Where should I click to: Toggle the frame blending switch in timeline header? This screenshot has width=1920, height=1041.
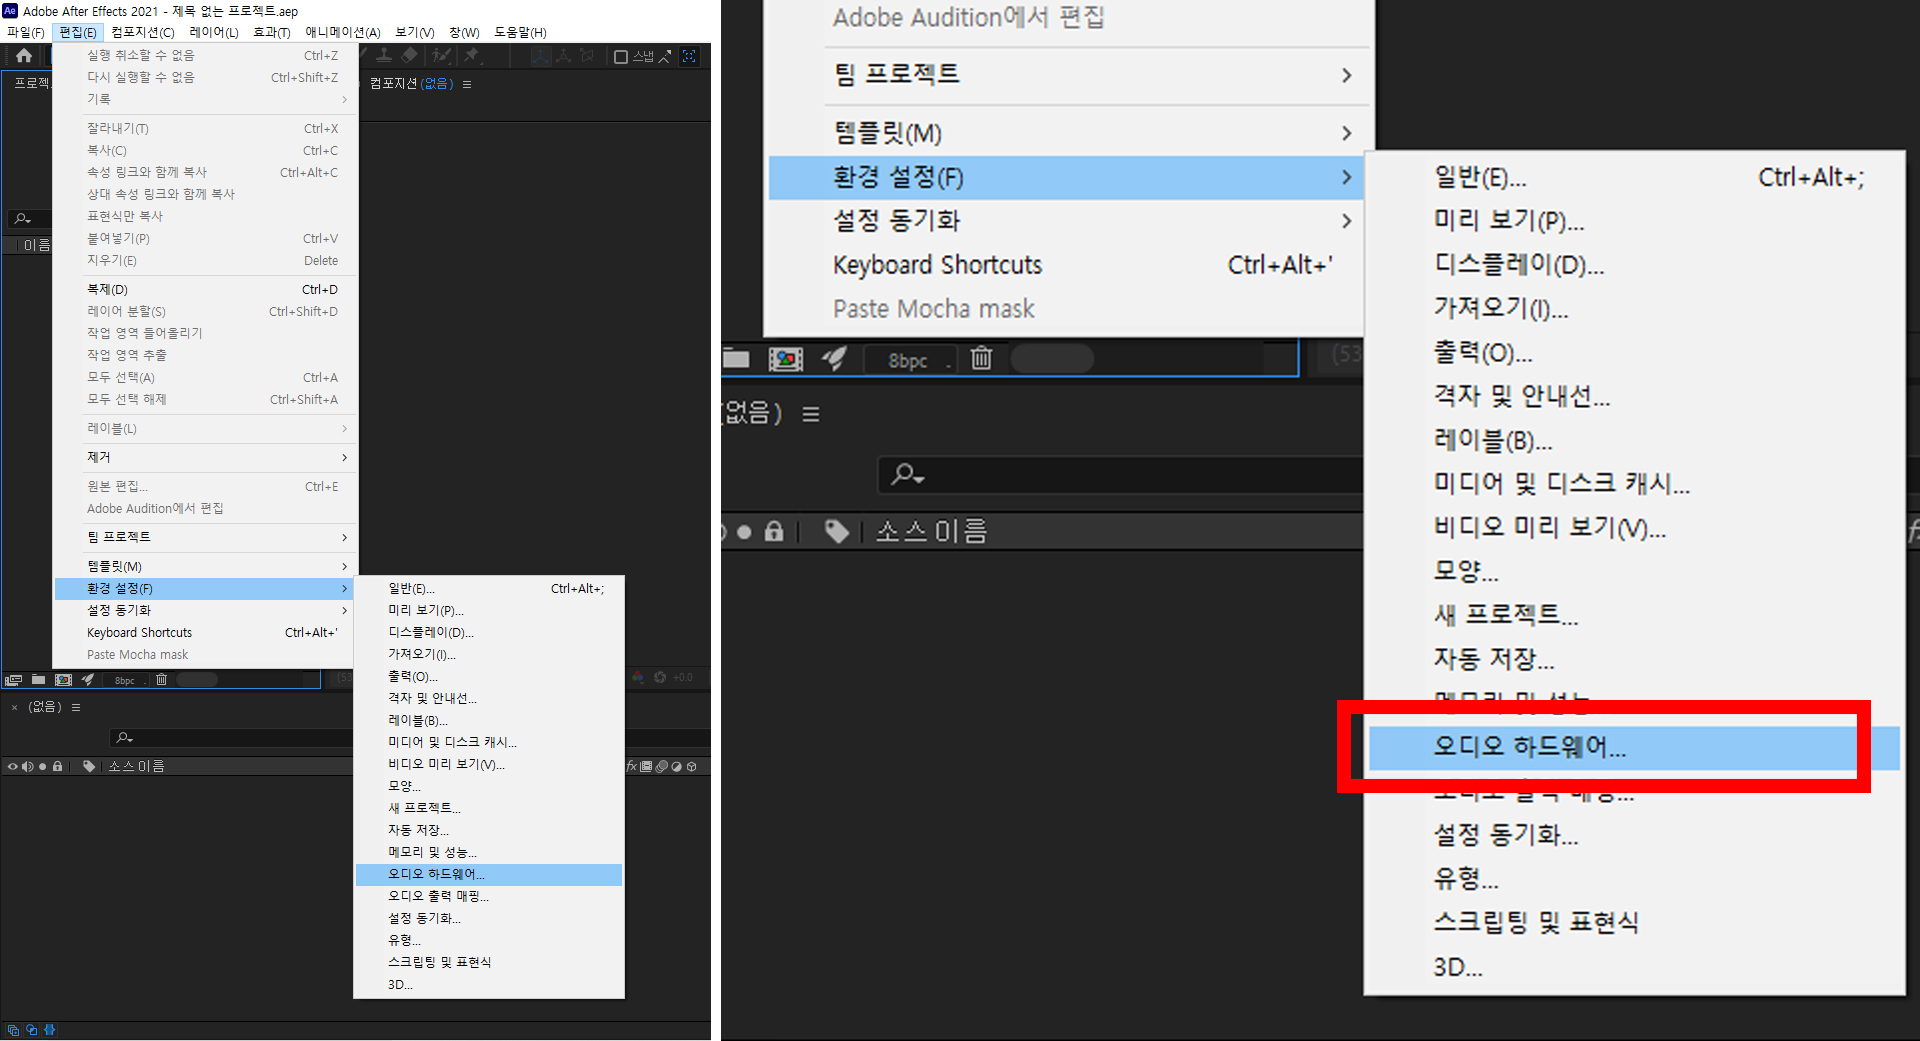pos(646,766)
